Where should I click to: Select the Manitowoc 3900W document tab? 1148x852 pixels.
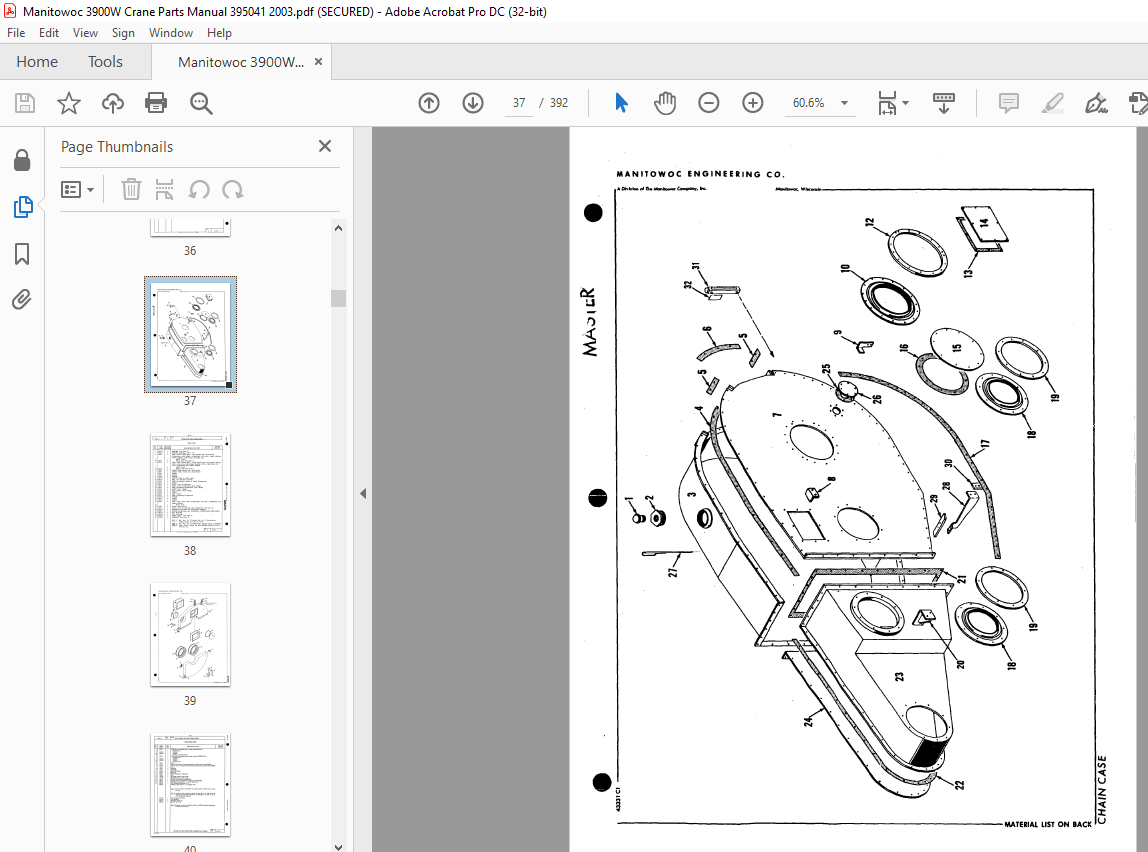(241, 62)
